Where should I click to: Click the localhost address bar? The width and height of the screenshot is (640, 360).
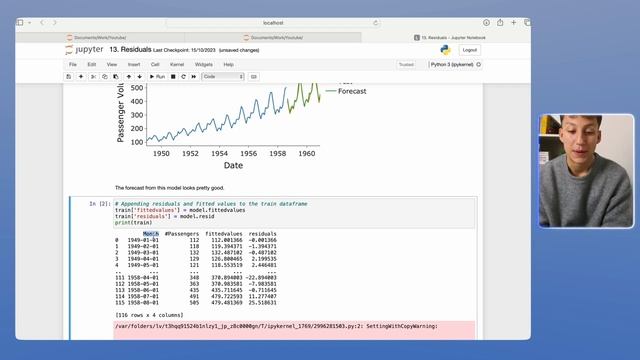pos(273,23)
